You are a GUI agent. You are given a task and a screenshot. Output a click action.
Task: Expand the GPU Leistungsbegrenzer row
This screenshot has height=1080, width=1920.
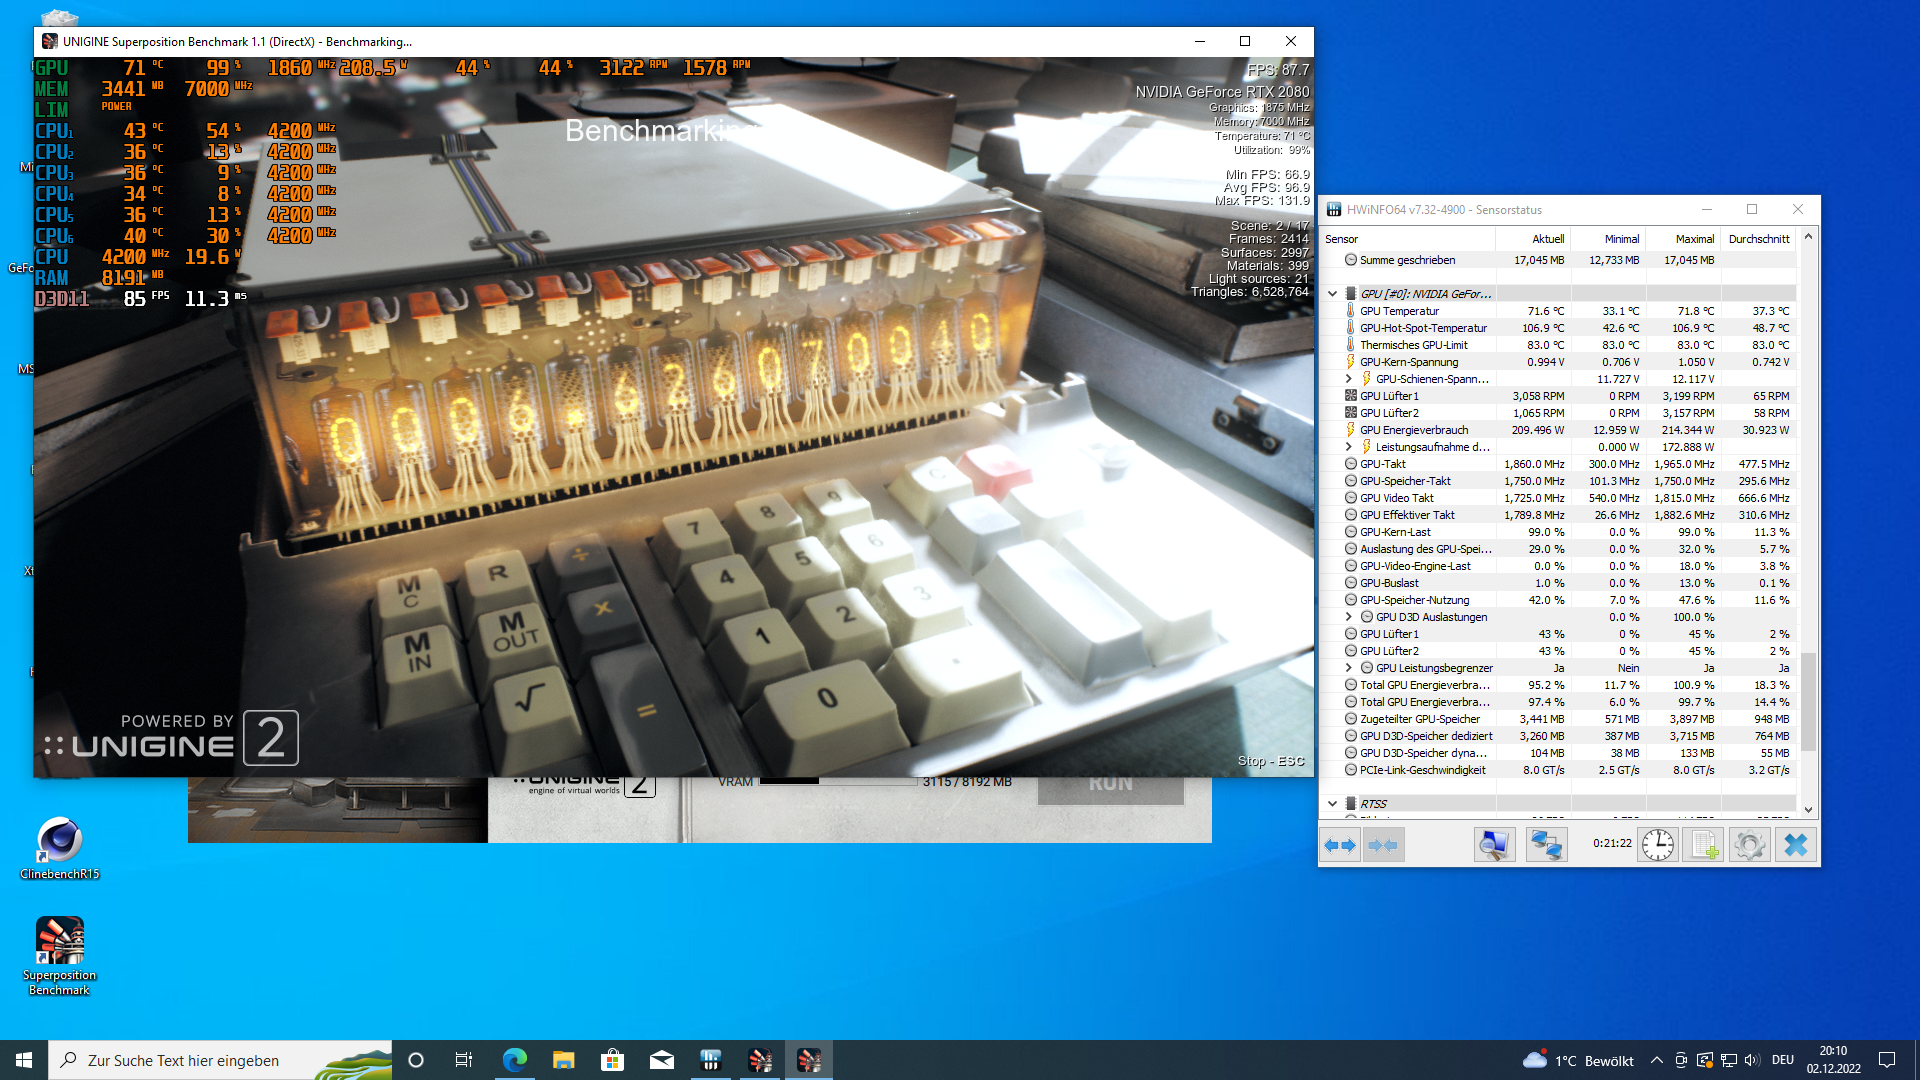[x=1348, y=668]
